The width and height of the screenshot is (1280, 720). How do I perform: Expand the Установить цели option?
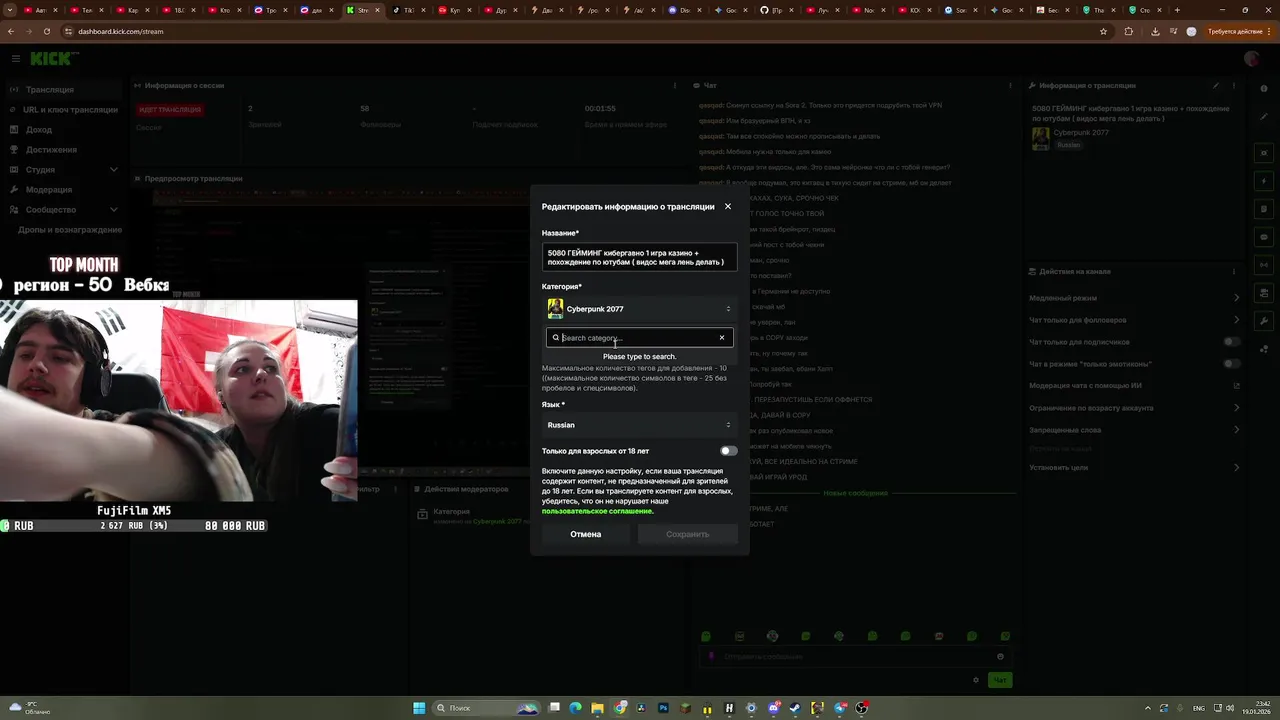(x=1134, y=467)
